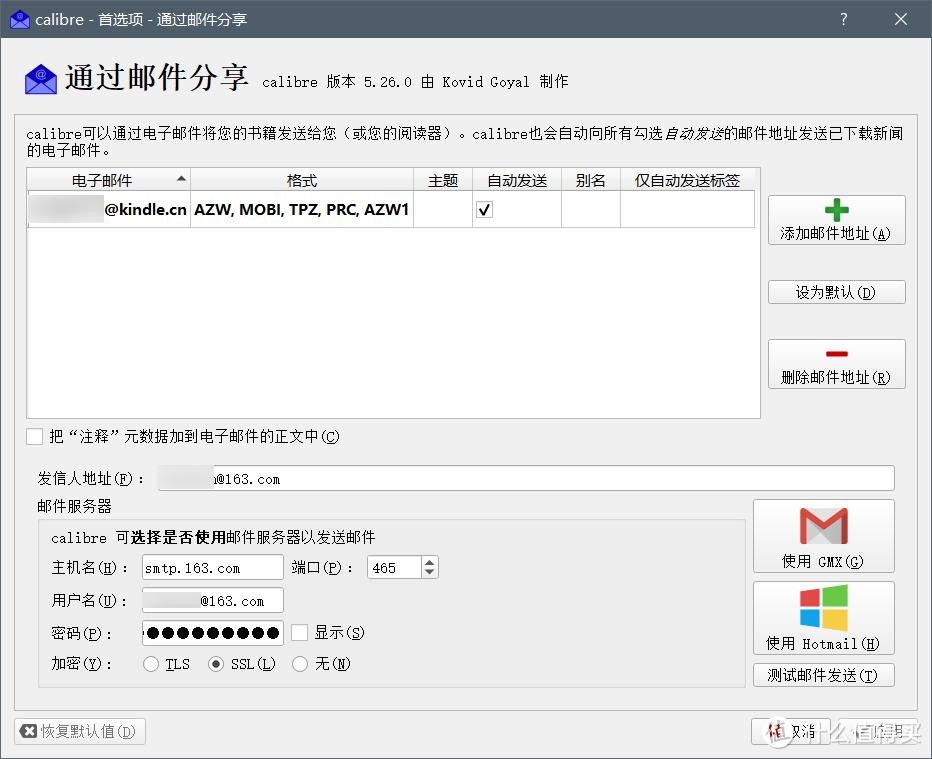Image resolution: width=932 pixels, height=759 pixels.
Task: Select TLS encryption option
Action: point(151,664)
